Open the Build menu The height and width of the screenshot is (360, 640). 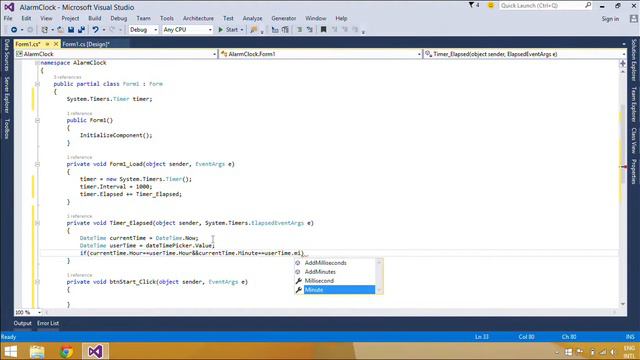click(95, 18)
